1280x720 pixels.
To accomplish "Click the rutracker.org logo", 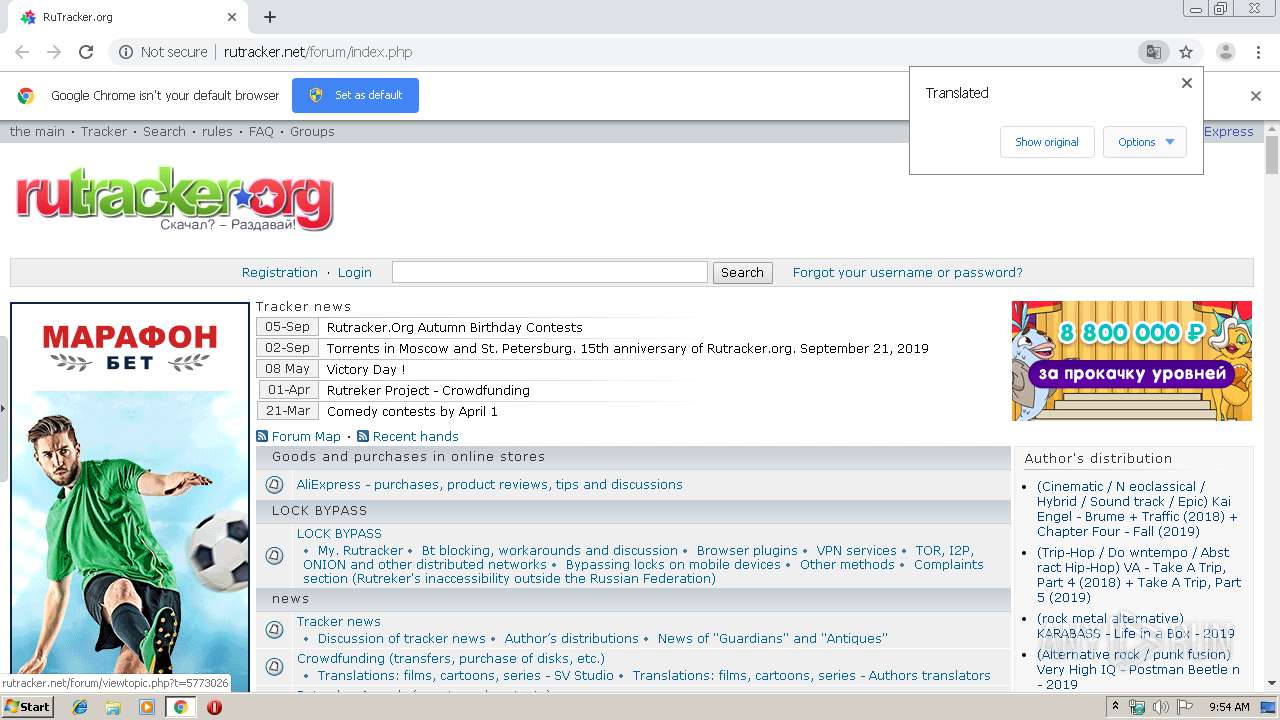I will coord(174,199).
